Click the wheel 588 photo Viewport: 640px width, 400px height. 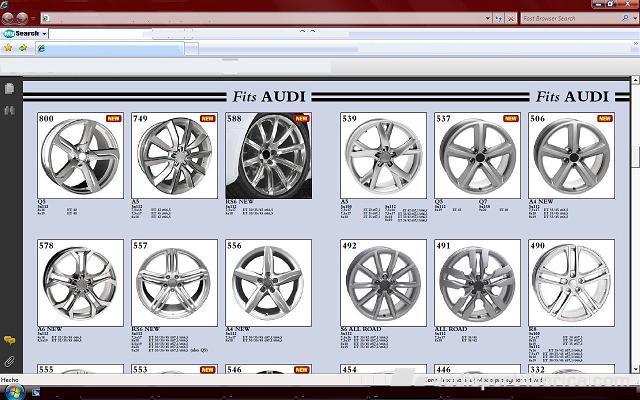[x=268, y=156]
